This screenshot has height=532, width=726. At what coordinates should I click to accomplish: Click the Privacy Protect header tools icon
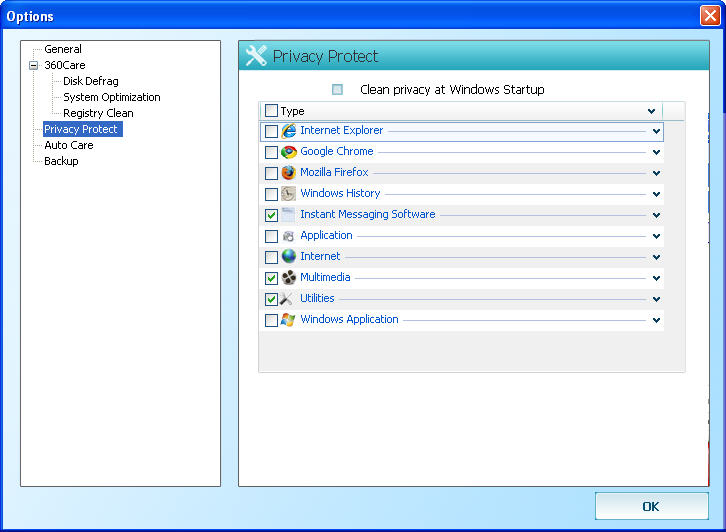pyautogui.click(x=256, y=56)
